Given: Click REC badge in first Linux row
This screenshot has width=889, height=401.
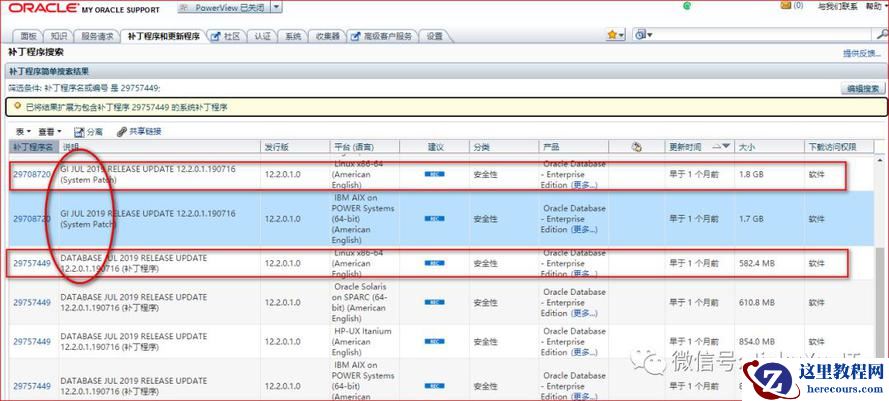Looking at the screenshot, I should (435, 176).
